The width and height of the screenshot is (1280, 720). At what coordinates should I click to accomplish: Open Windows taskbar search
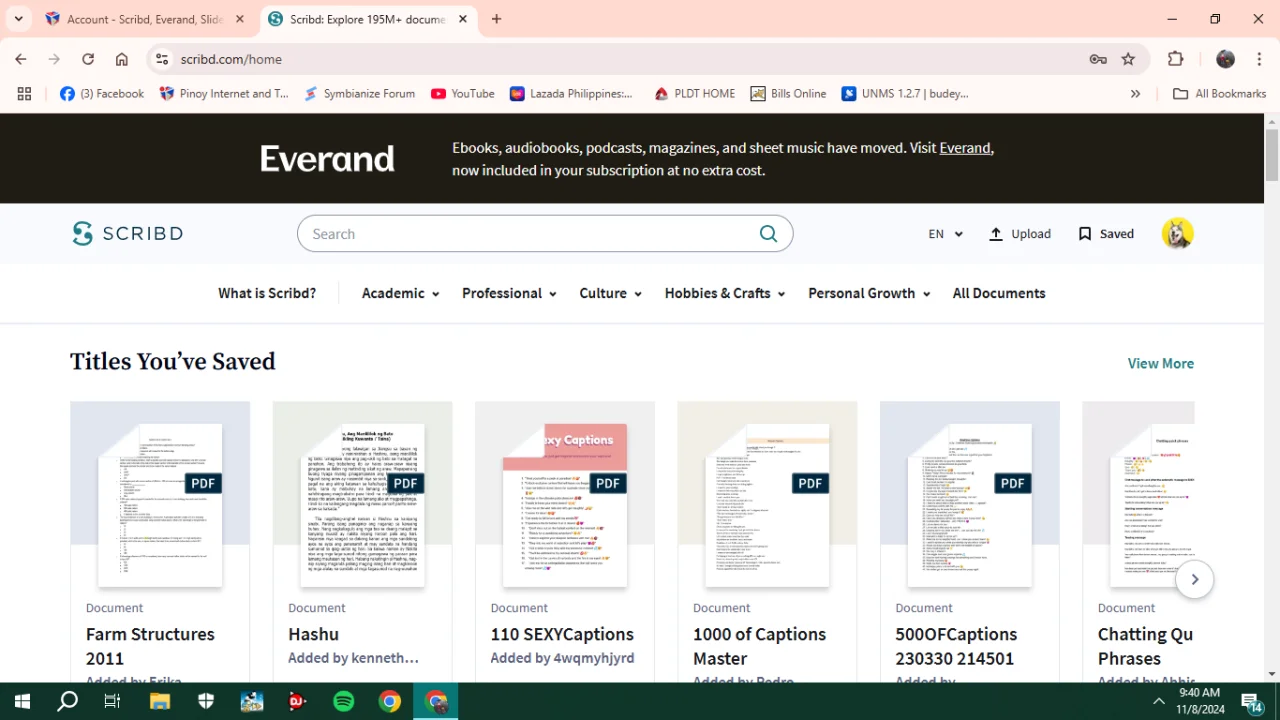click(68, 701)
